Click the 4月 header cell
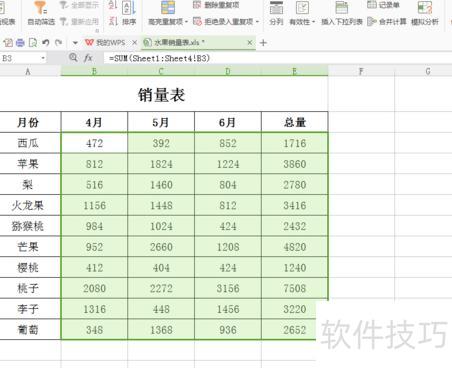Viewport: 452px width, 368px height. (94, 122)
